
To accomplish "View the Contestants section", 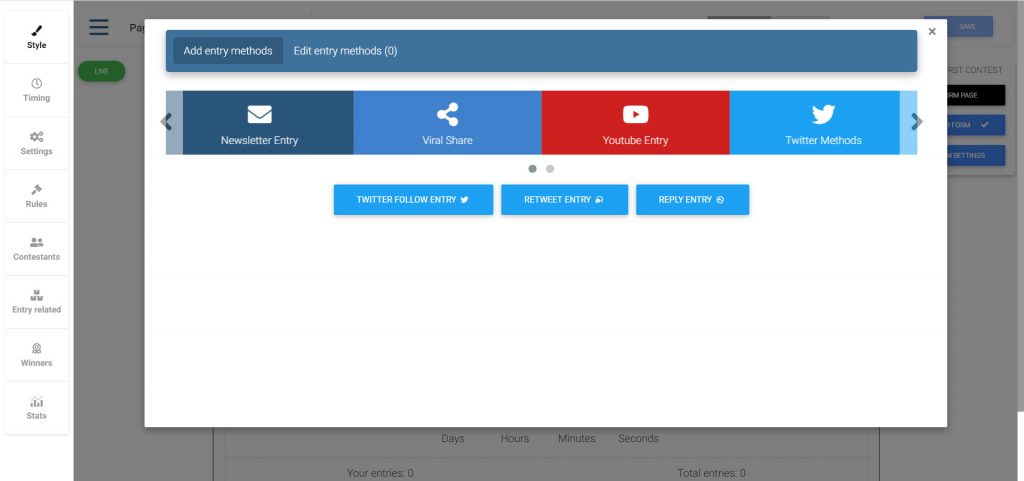I will click(36, 249).
